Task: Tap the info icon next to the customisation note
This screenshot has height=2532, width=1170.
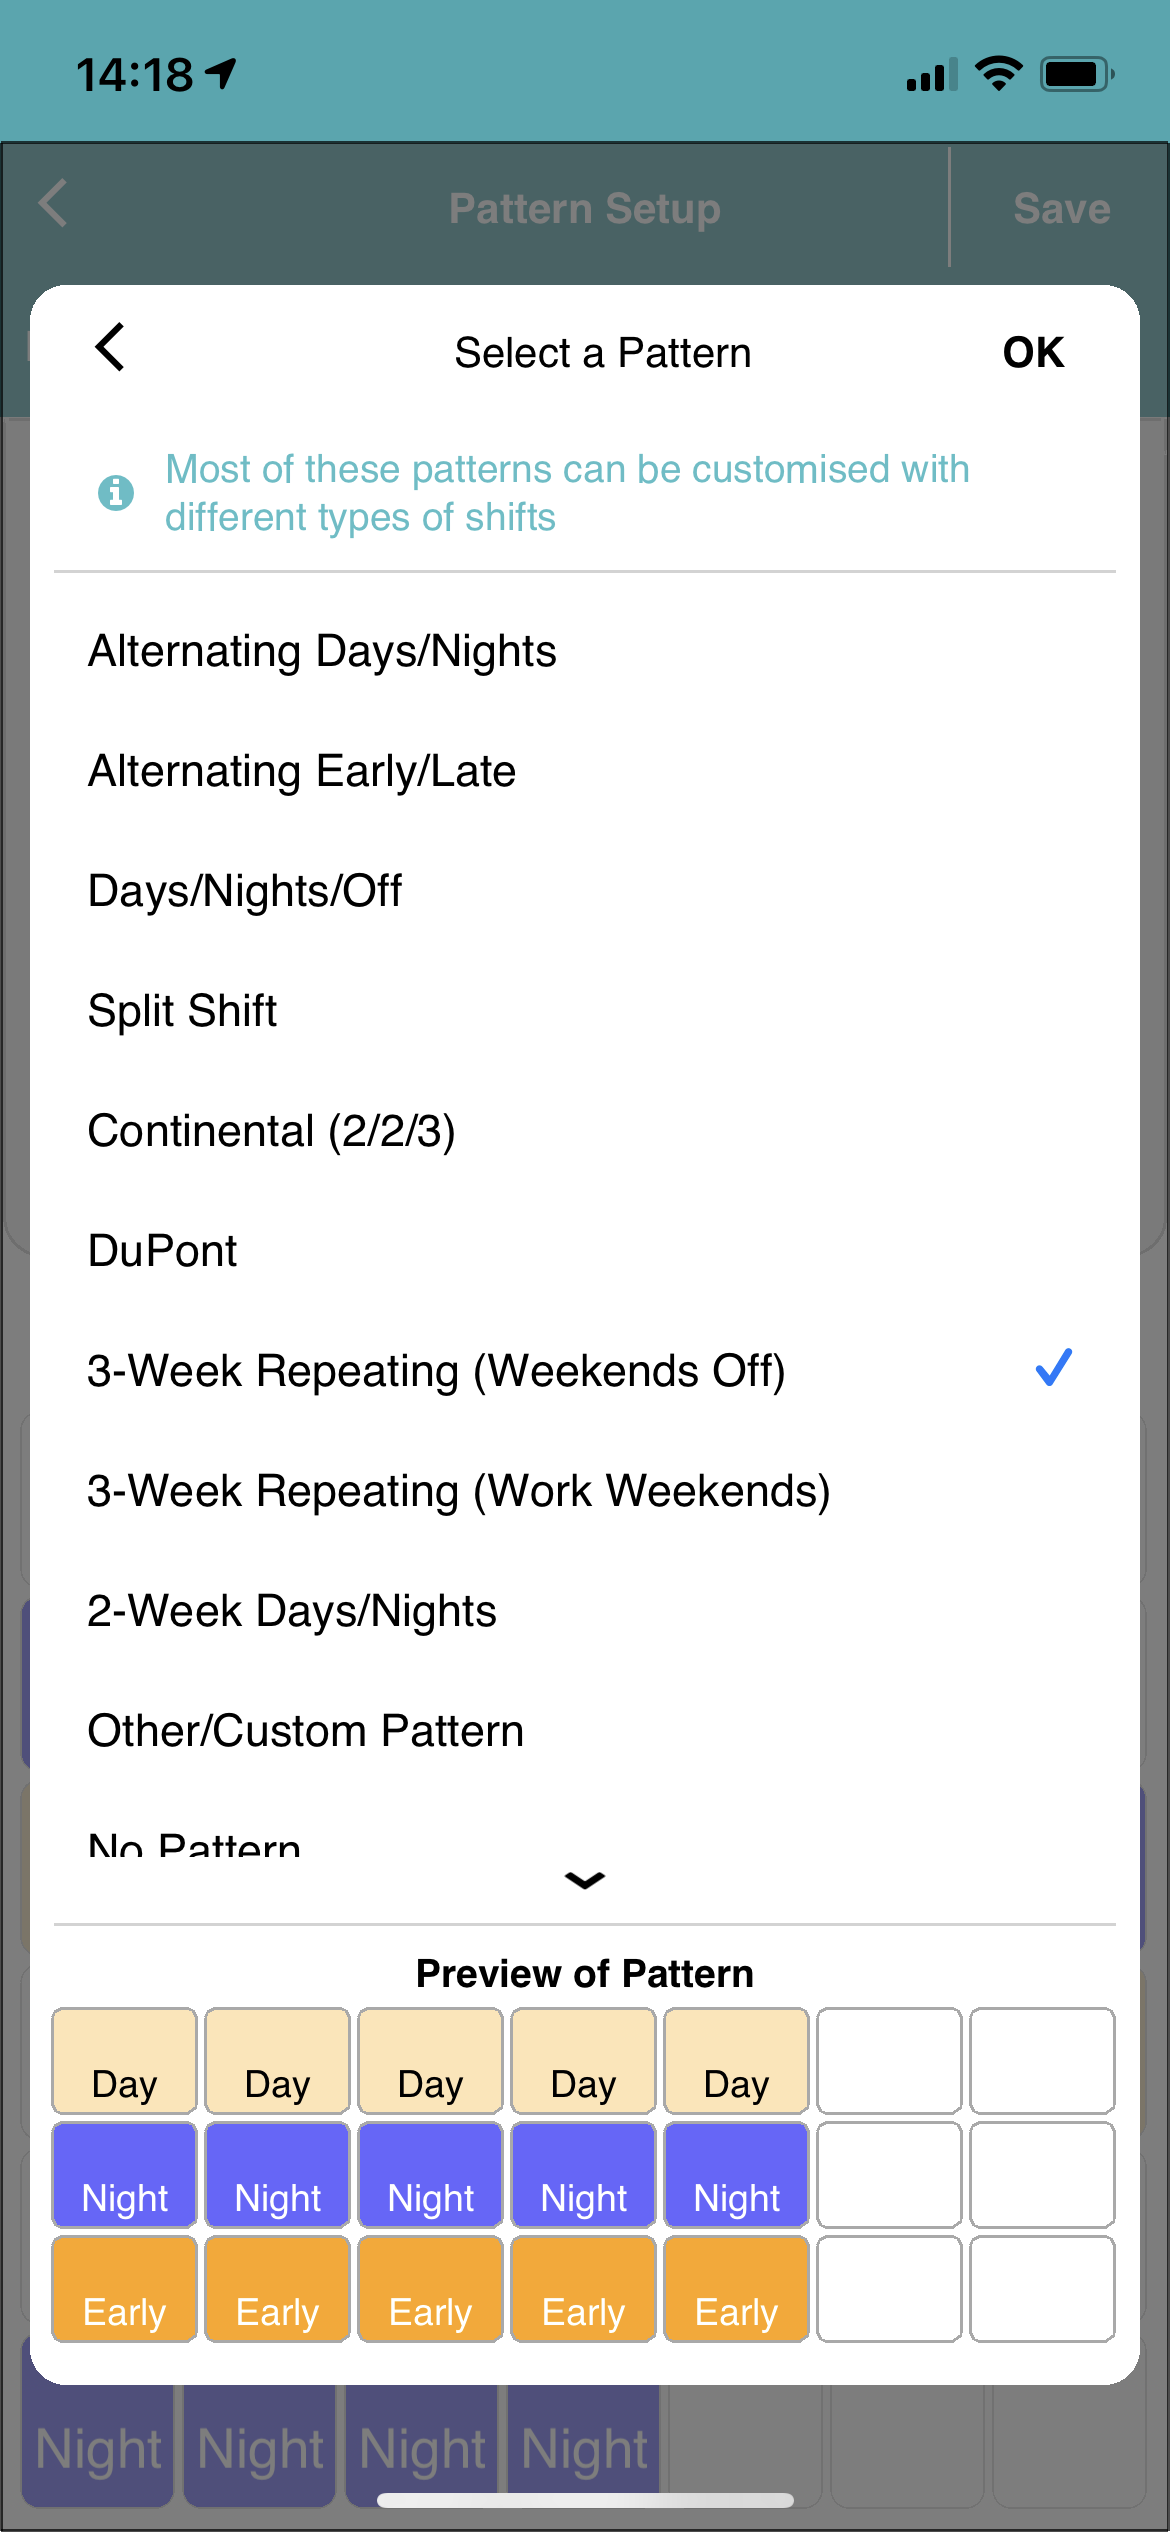Action: 114,492
